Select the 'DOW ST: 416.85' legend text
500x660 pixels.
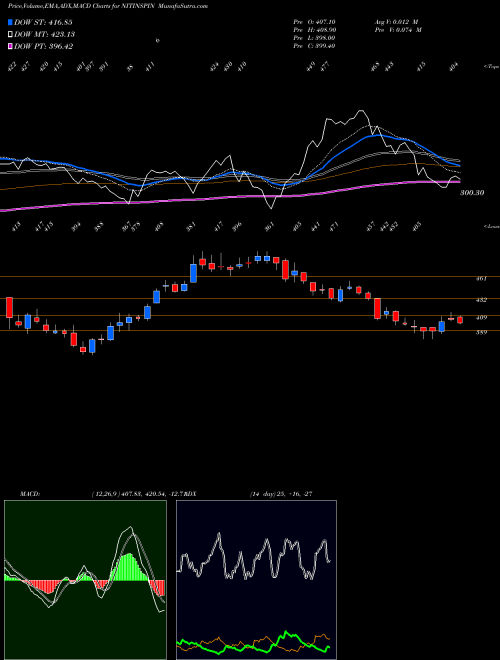click(x=43, y=22)
